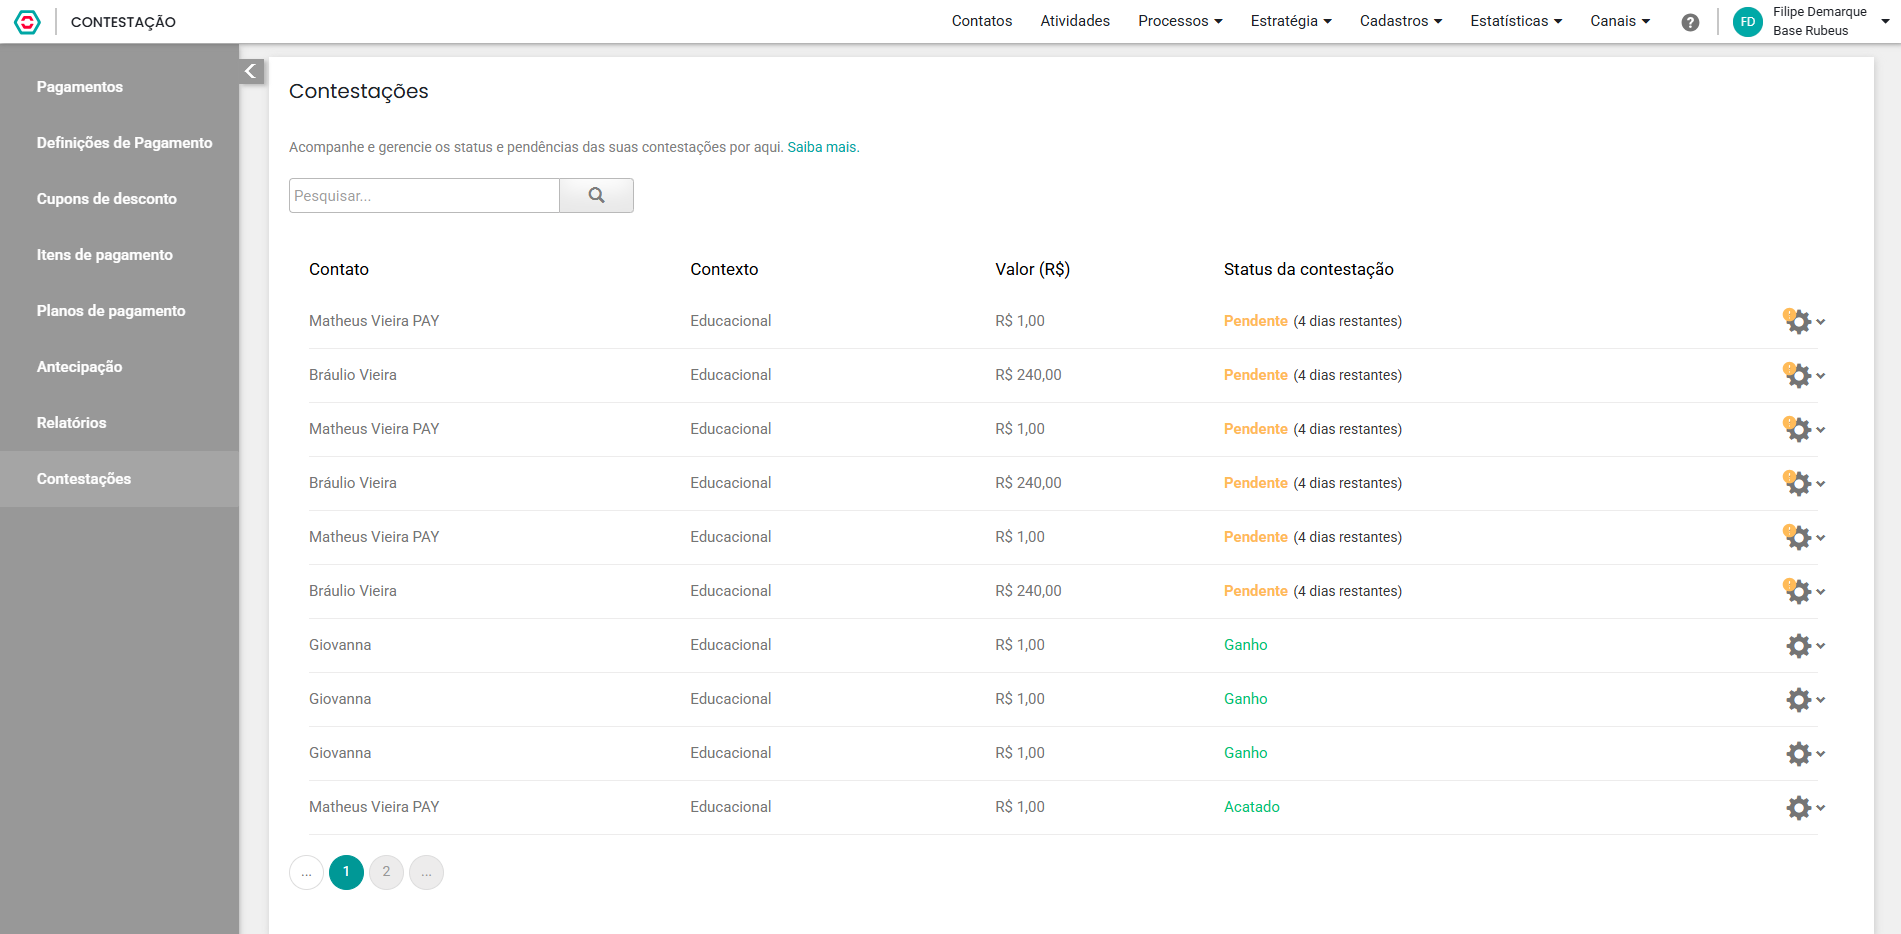Focus the Pesquisar search field

pyautogui.click(x=424, y=195)
